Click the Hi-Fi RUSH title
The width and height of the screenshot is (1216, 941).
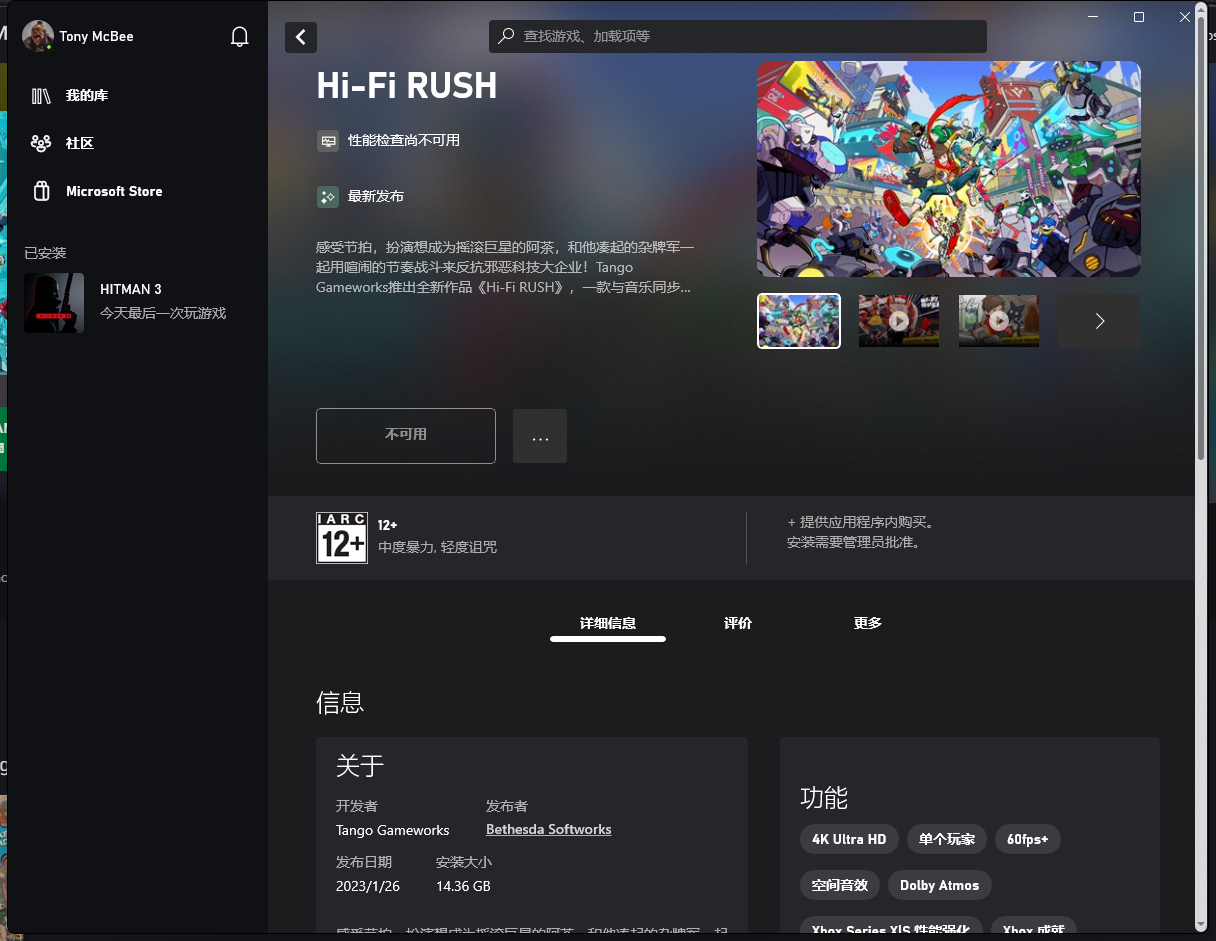(x=407, y=86)
